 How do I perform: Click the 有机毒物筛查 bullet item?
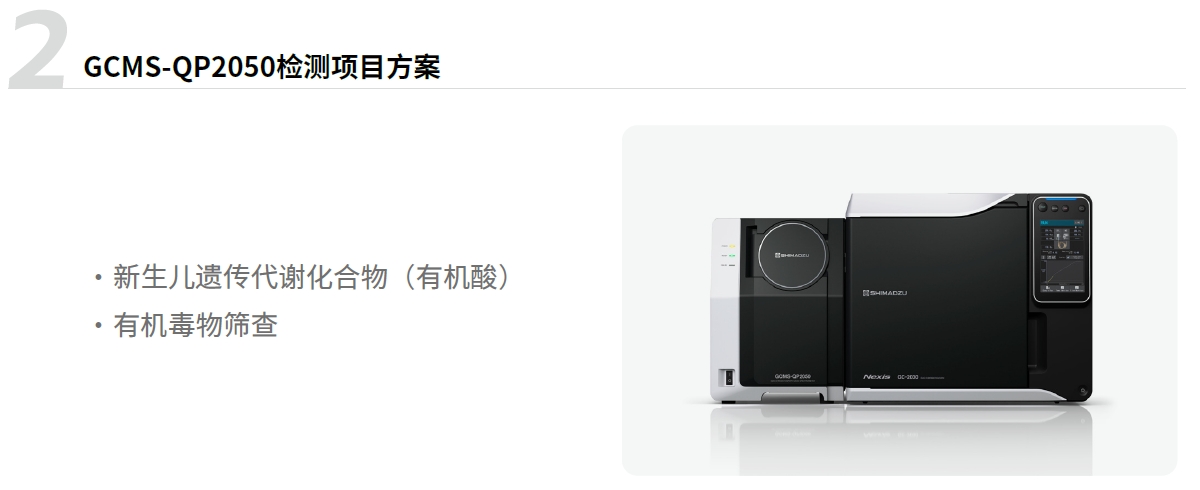[185, 325]
